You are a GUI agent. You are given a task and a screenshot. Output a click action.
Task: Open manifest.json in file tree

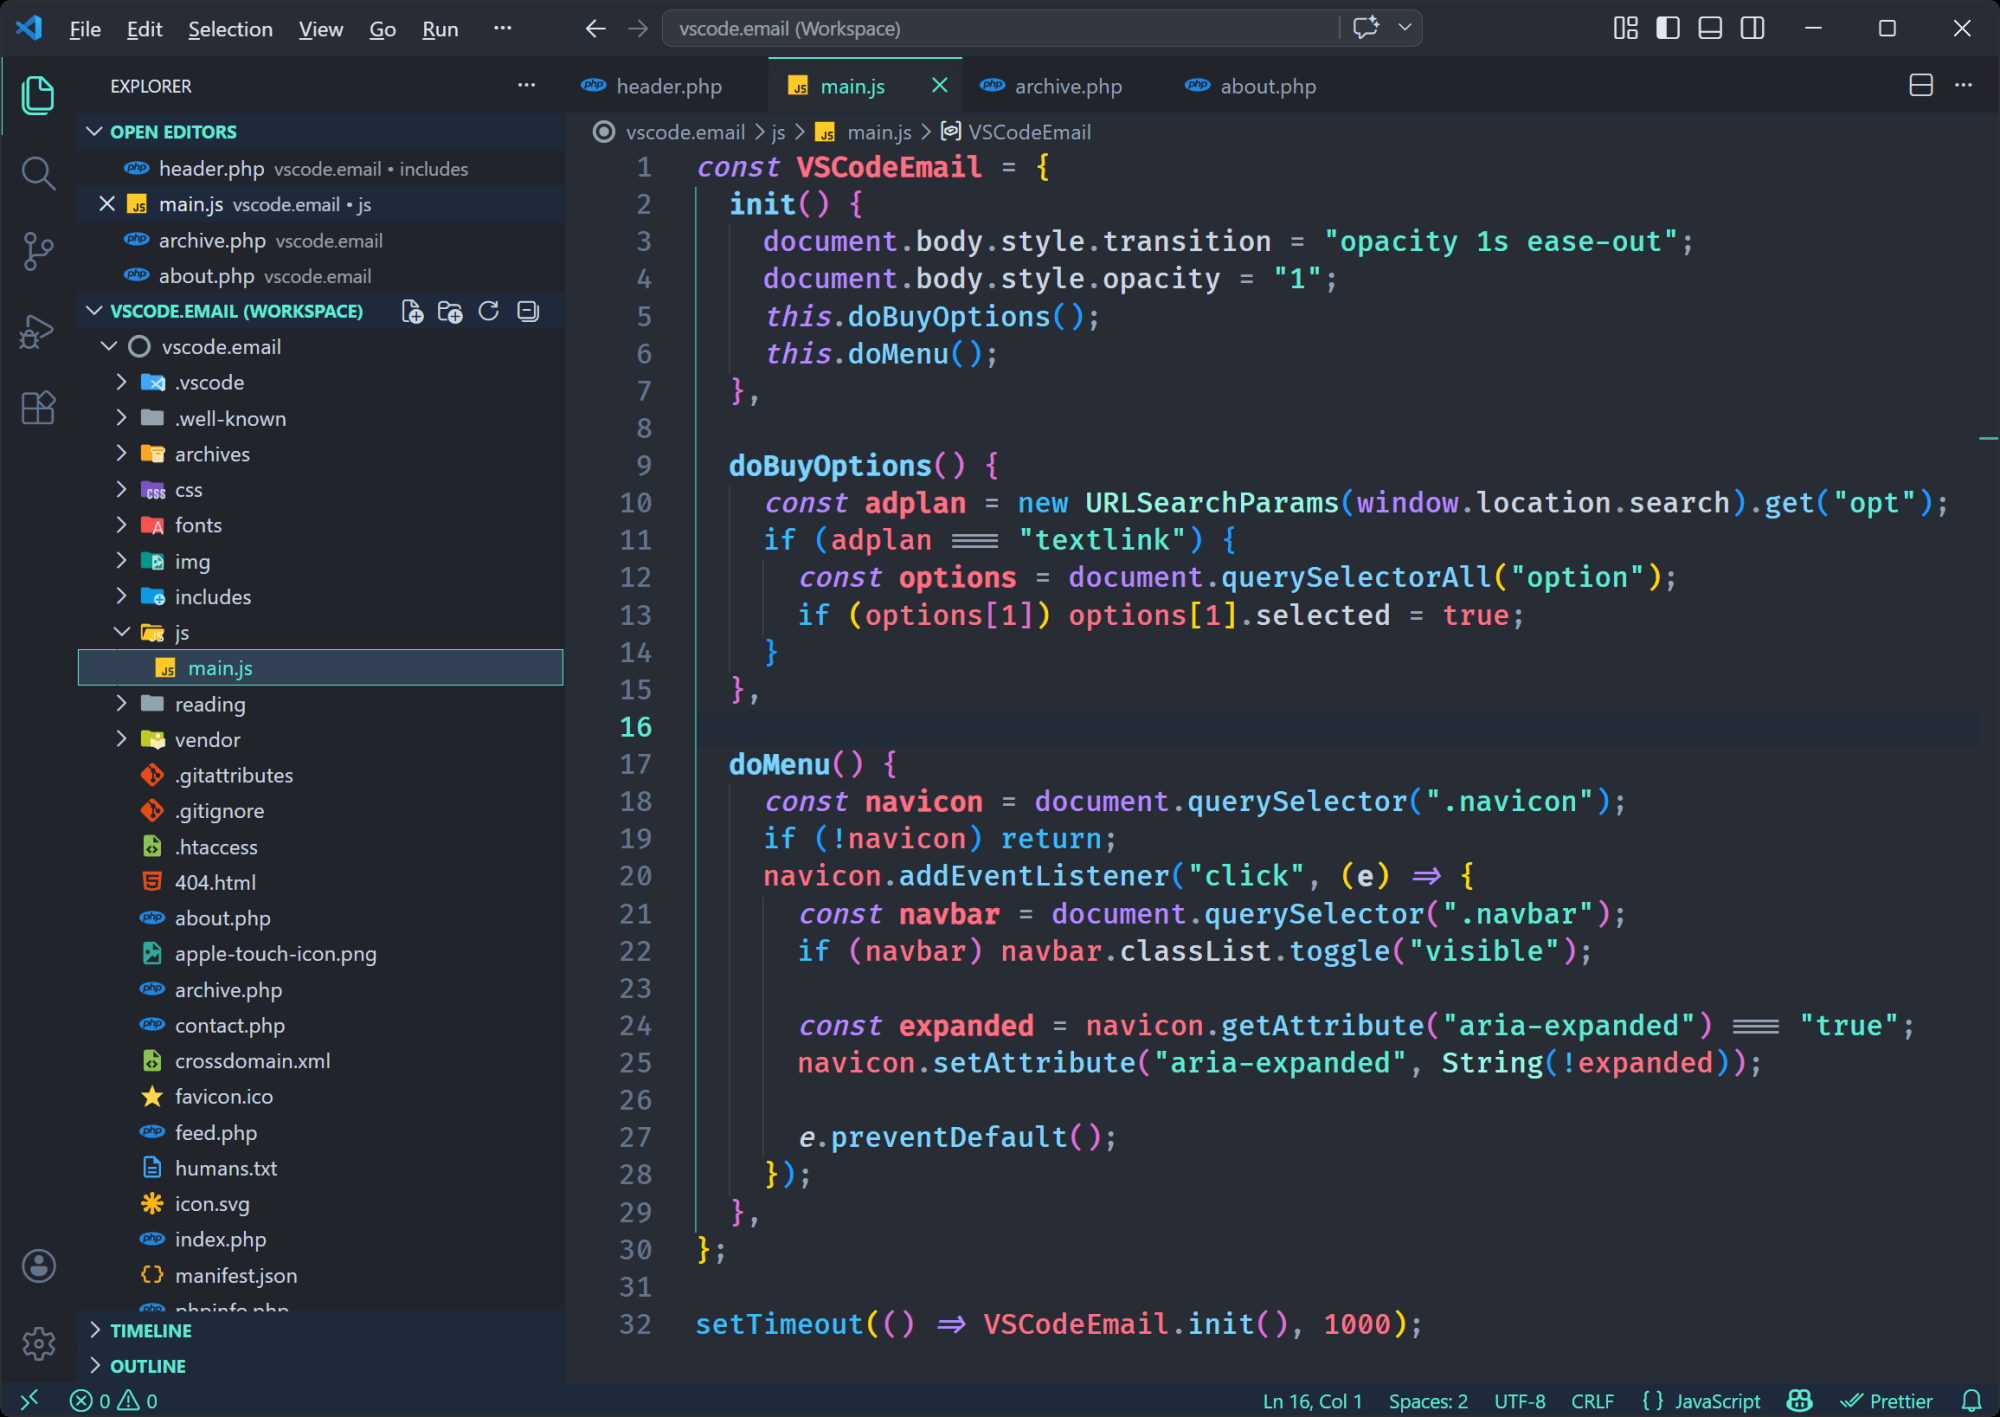320,1276
